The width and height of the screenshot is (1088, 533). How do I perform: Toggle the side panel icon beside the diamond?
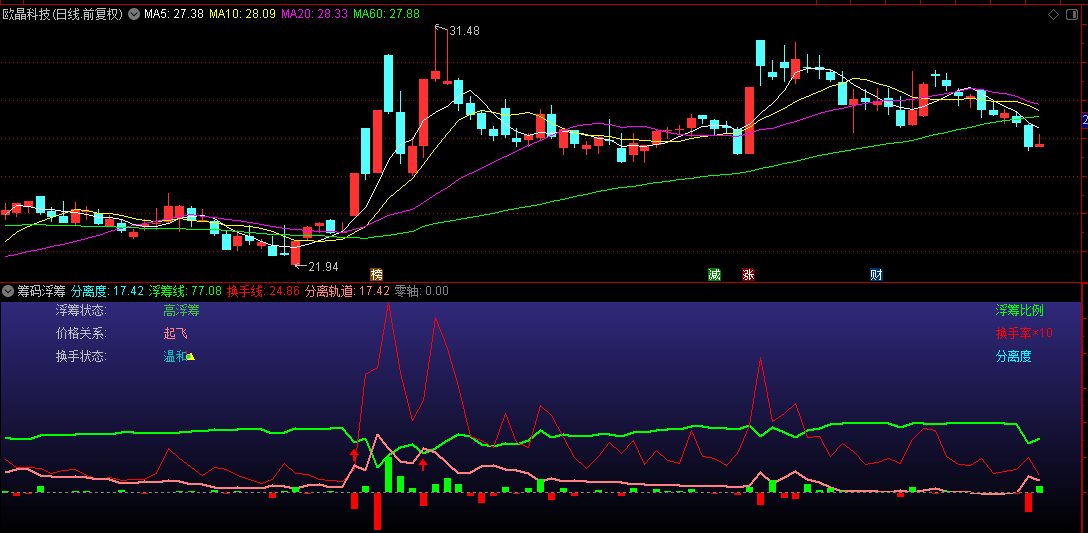[x=1072, y=14]
